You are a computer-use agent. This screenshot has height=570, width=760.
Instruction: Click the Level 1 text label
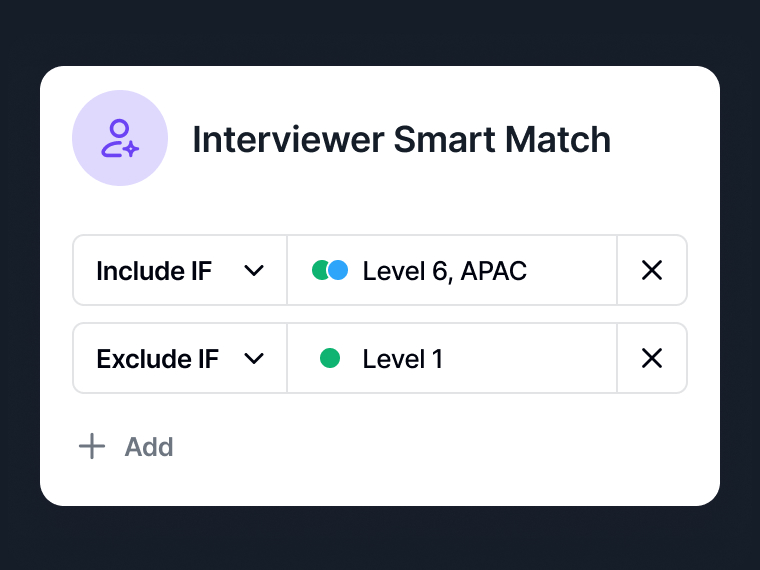[x=403, y=359]
